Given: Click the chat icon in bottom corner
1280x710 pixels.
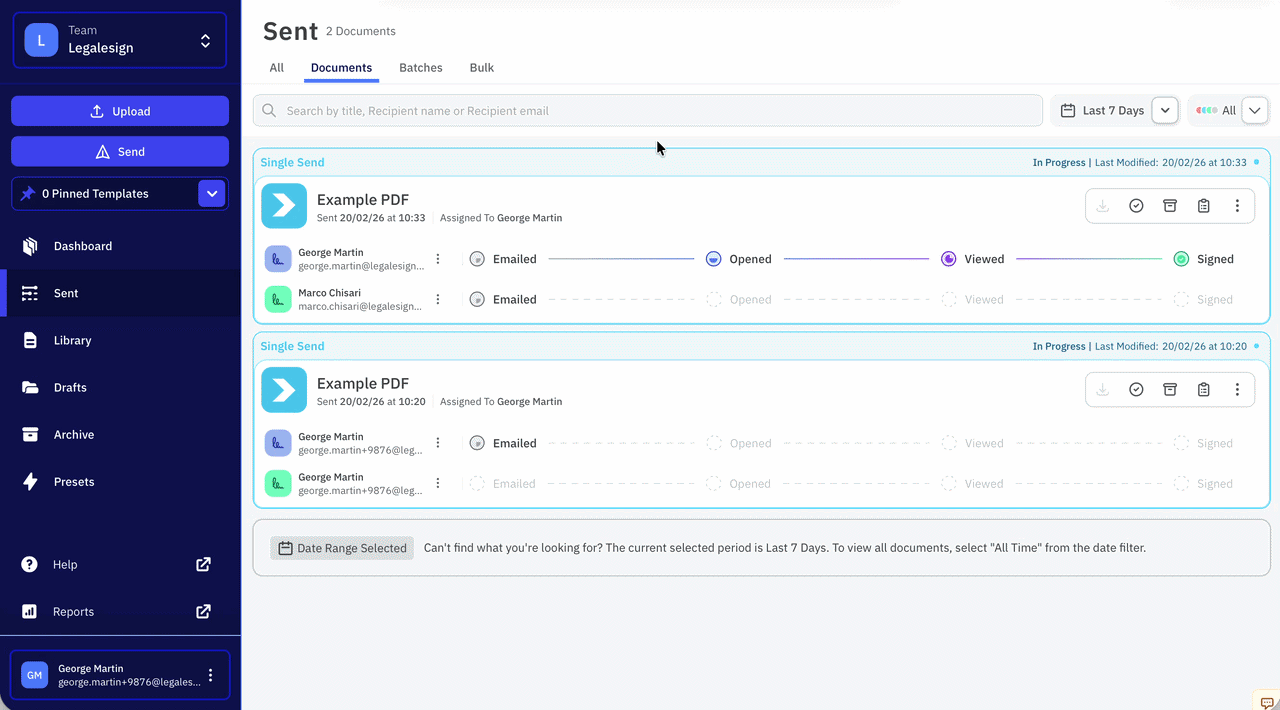Looking at the screenshot, I should tap(1266, 702).
